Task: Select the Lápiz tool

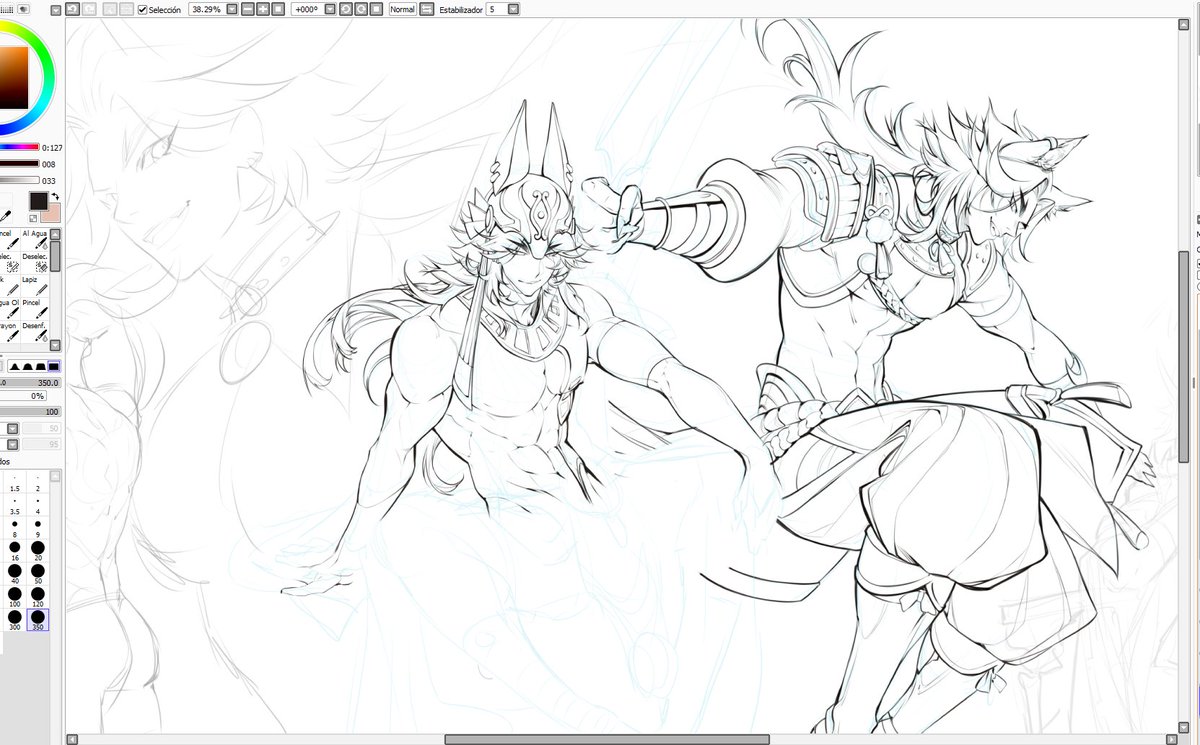Action: [x=36, y=285]
